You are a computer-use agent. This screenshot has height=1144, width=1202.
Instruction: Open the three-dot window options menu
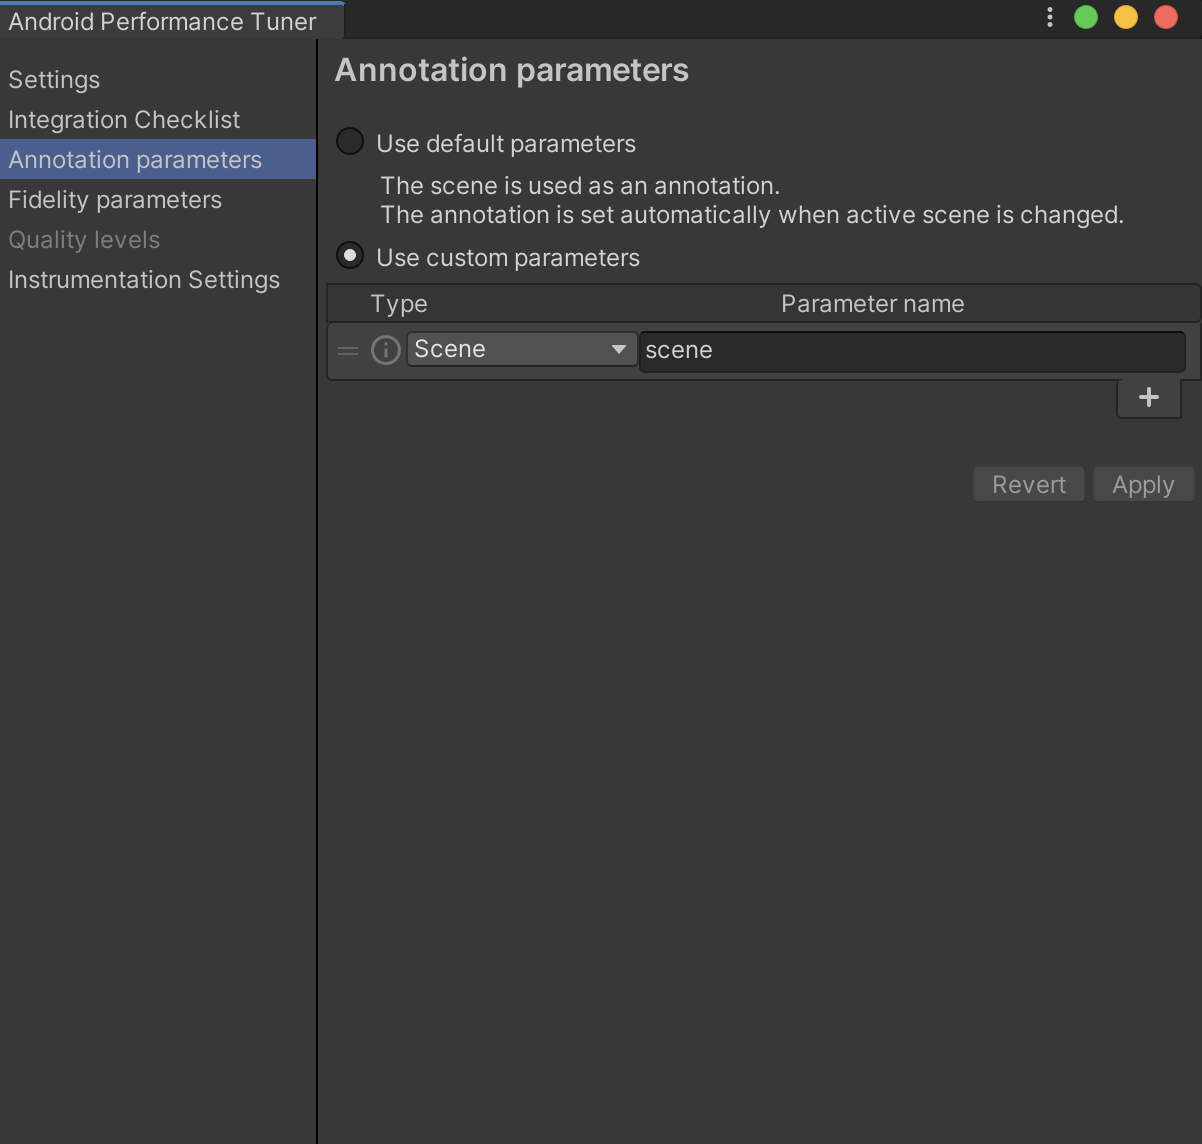point(1049,17)
